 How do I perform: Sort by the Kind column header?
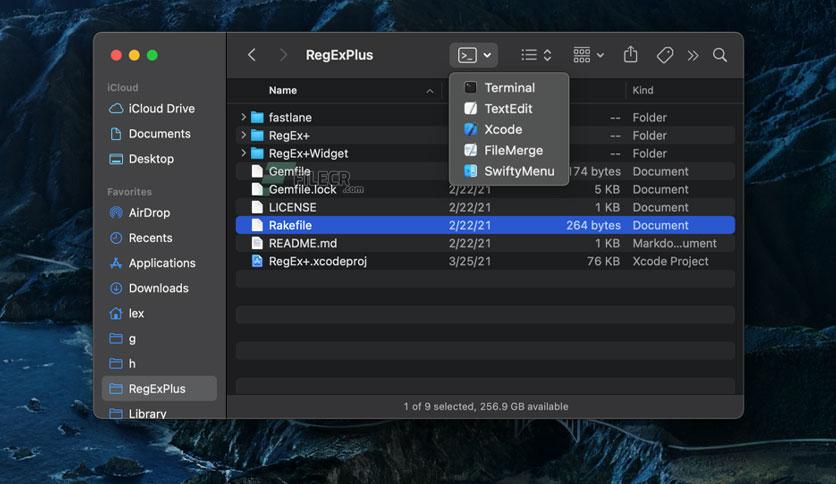coord(642,90)
